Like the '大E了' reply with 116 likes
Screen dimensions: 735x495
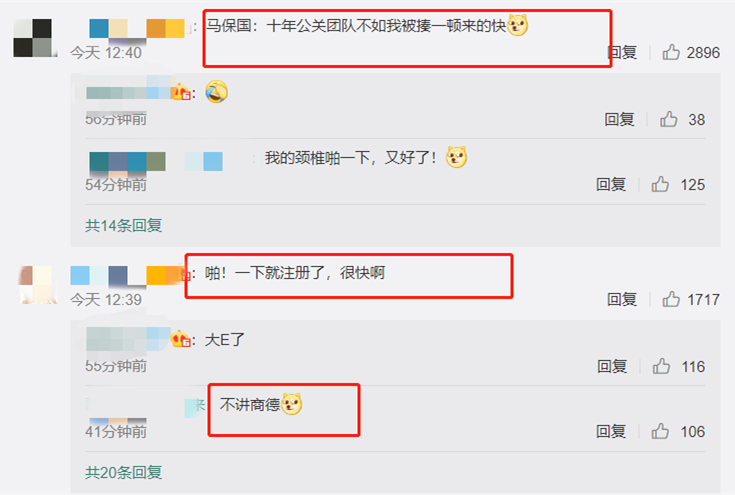661,366
